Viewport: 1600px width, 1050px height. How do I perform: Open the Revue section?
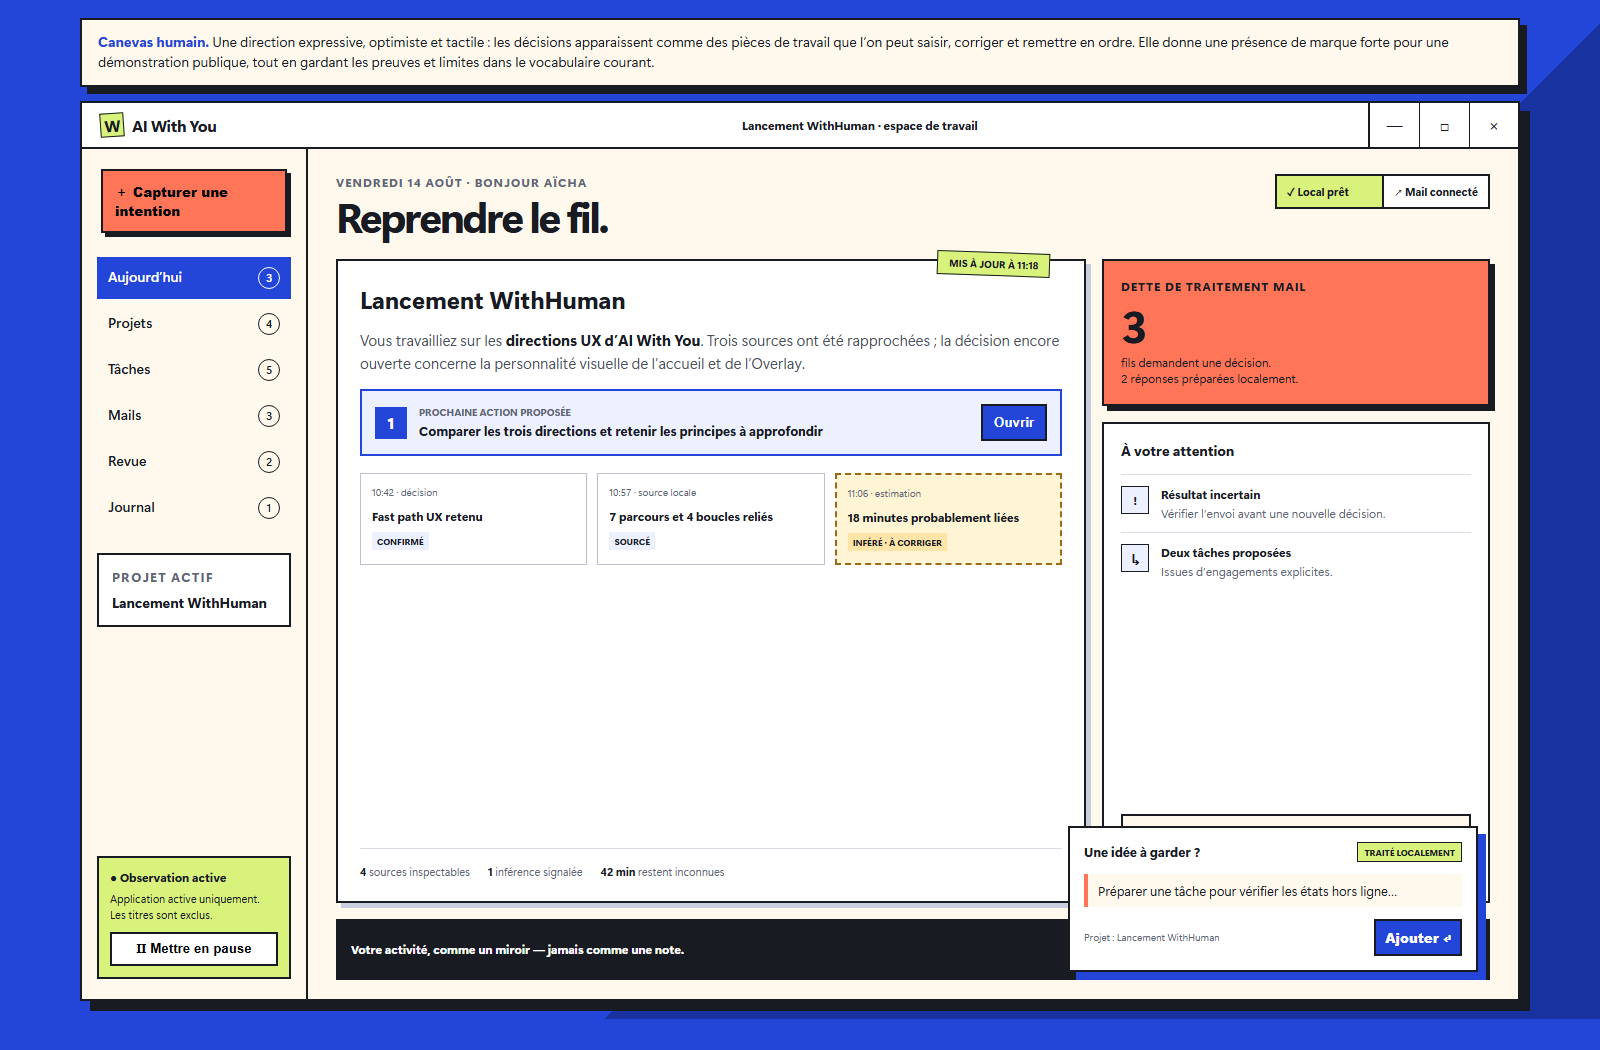pyautogui.click(x=194, y=462)
